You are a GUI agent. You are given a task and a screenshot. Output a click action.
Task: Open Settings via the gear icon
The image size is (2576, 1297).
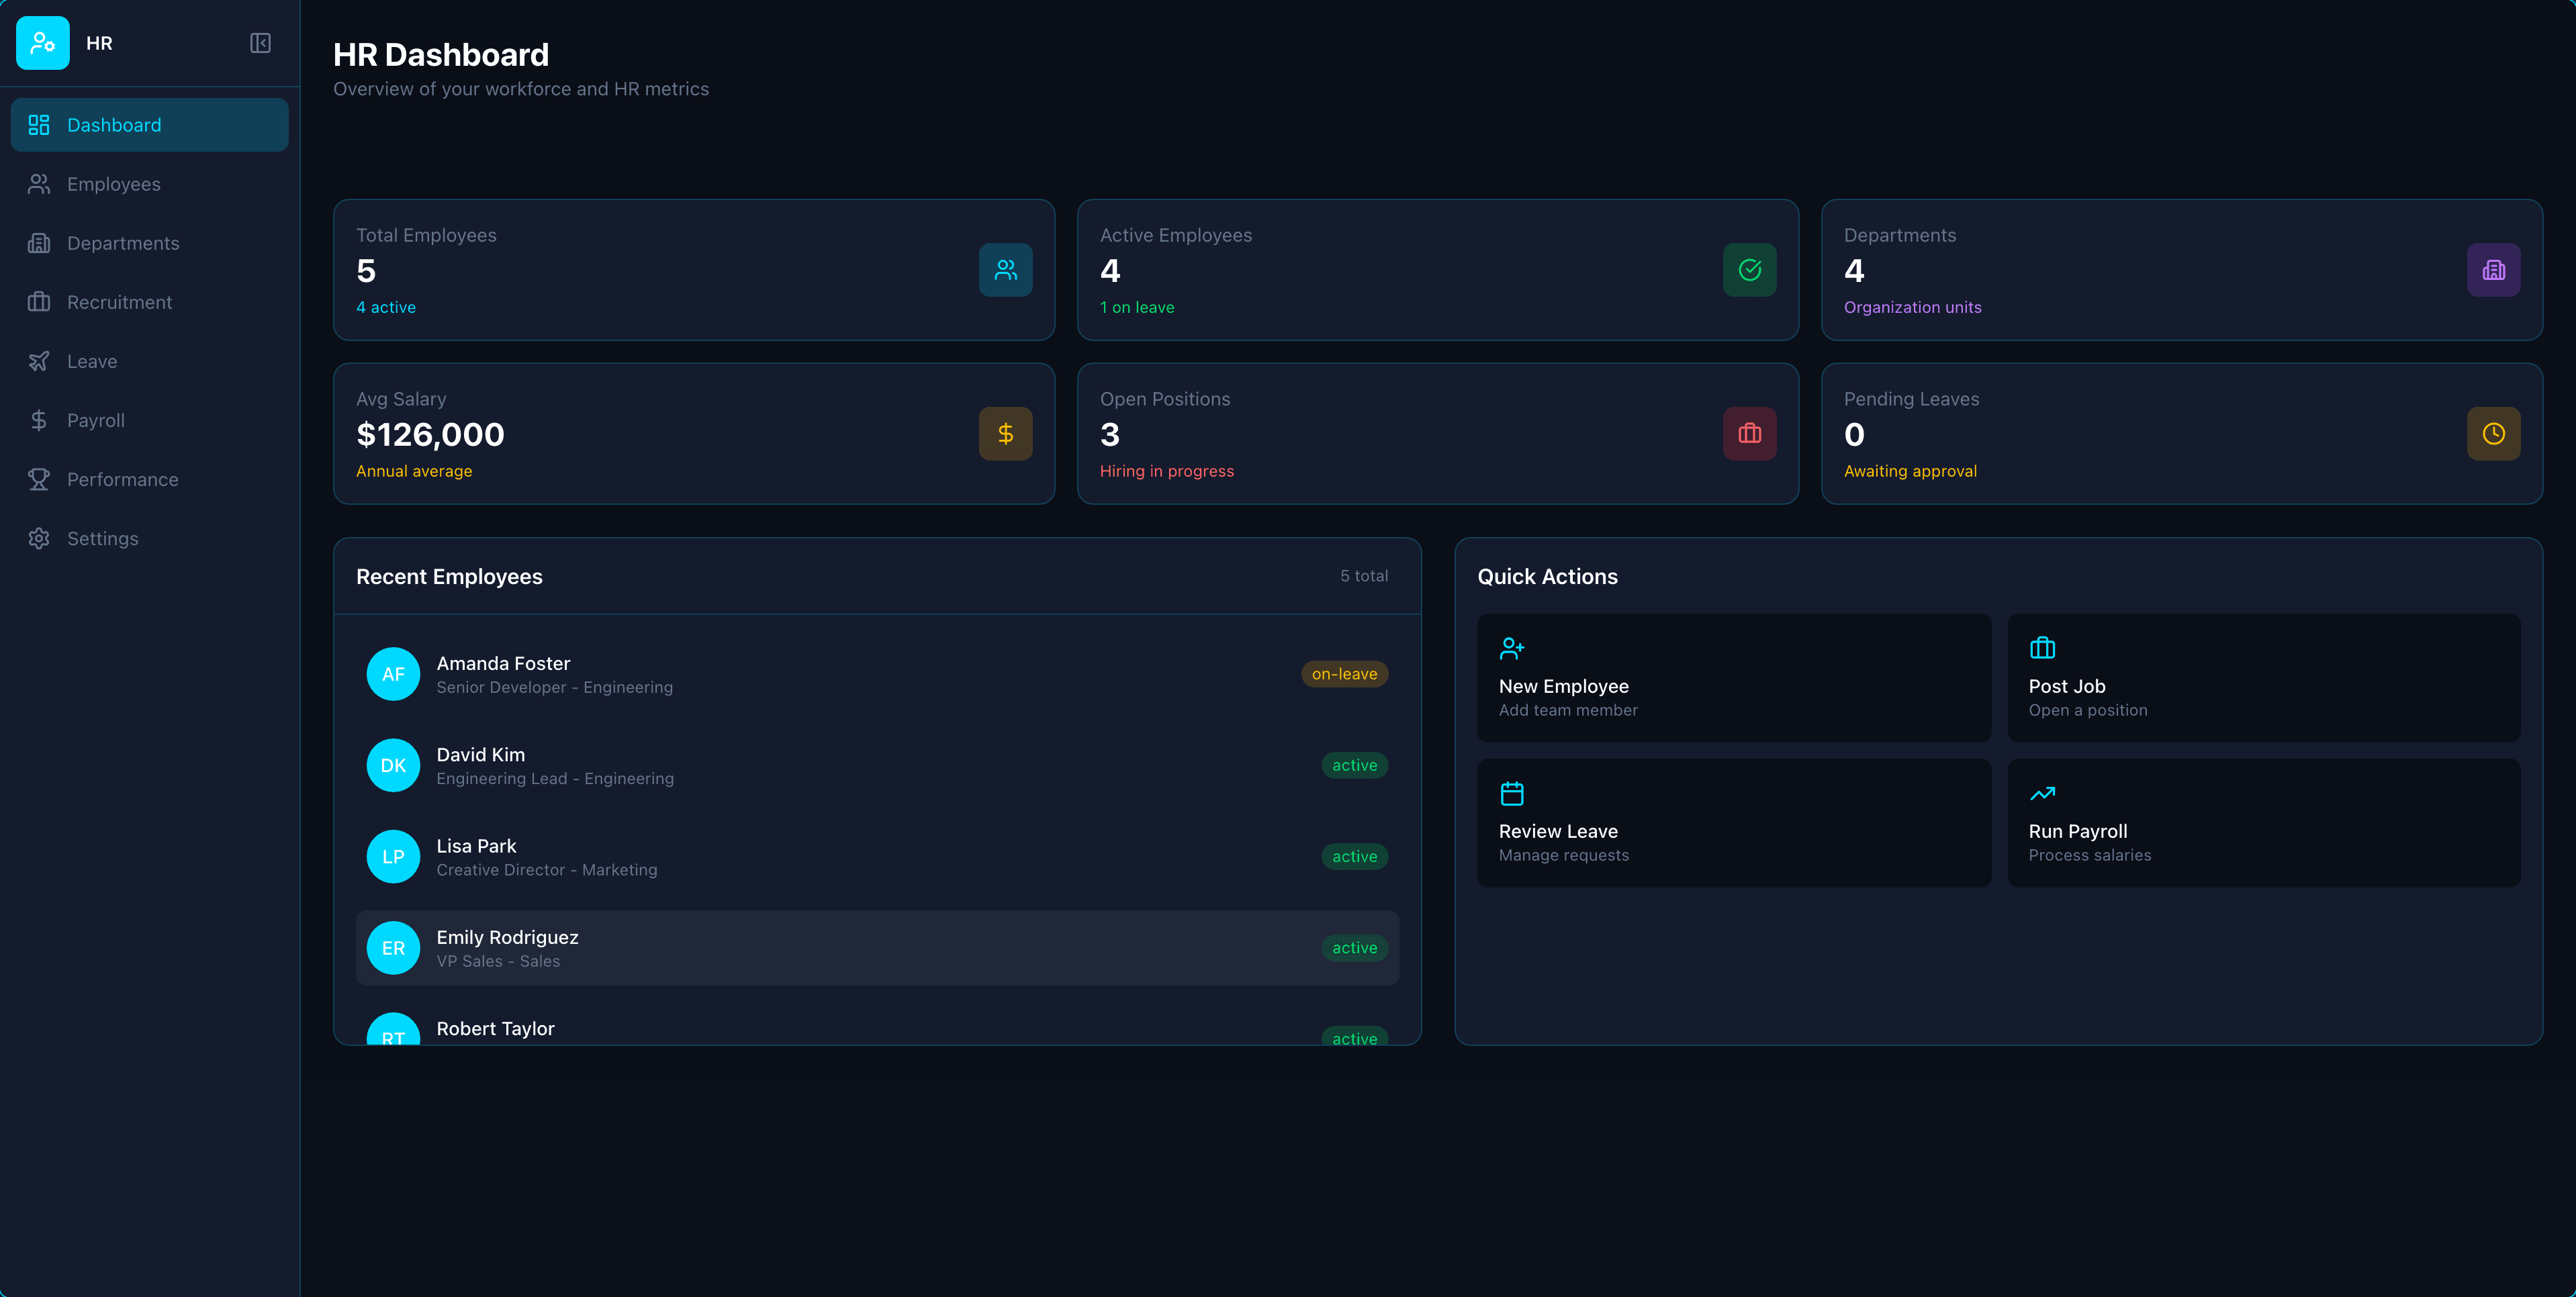[x=39, y=538]
